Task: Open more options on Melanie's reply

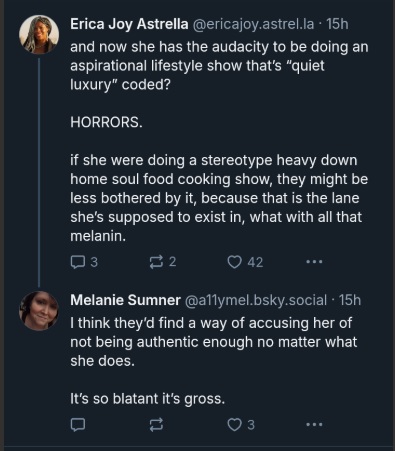Action: click(x=314, y=425)
